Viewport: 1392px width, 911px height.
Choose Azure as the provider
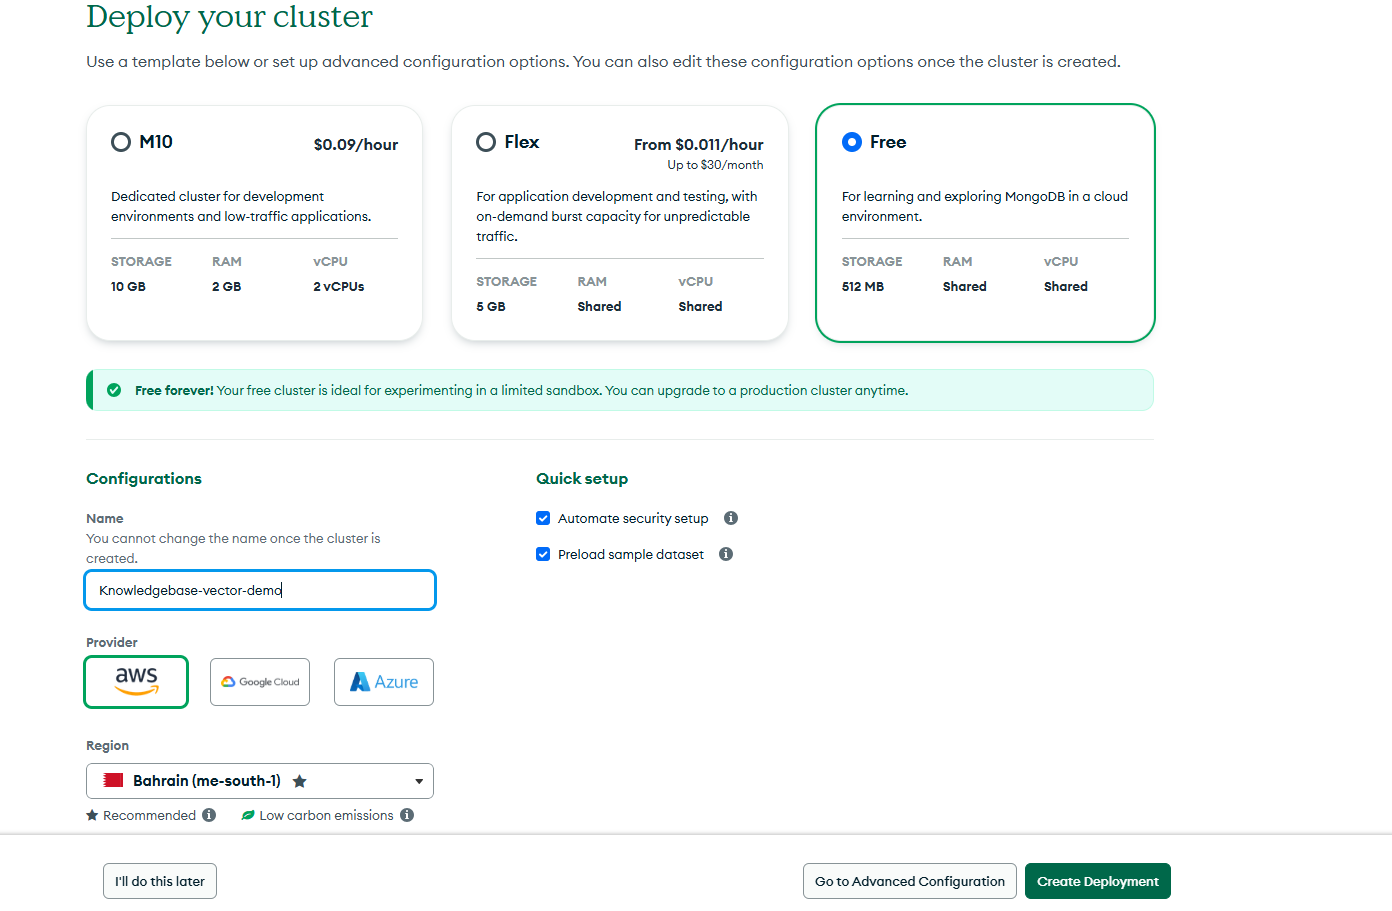click(x=384, y=682)
